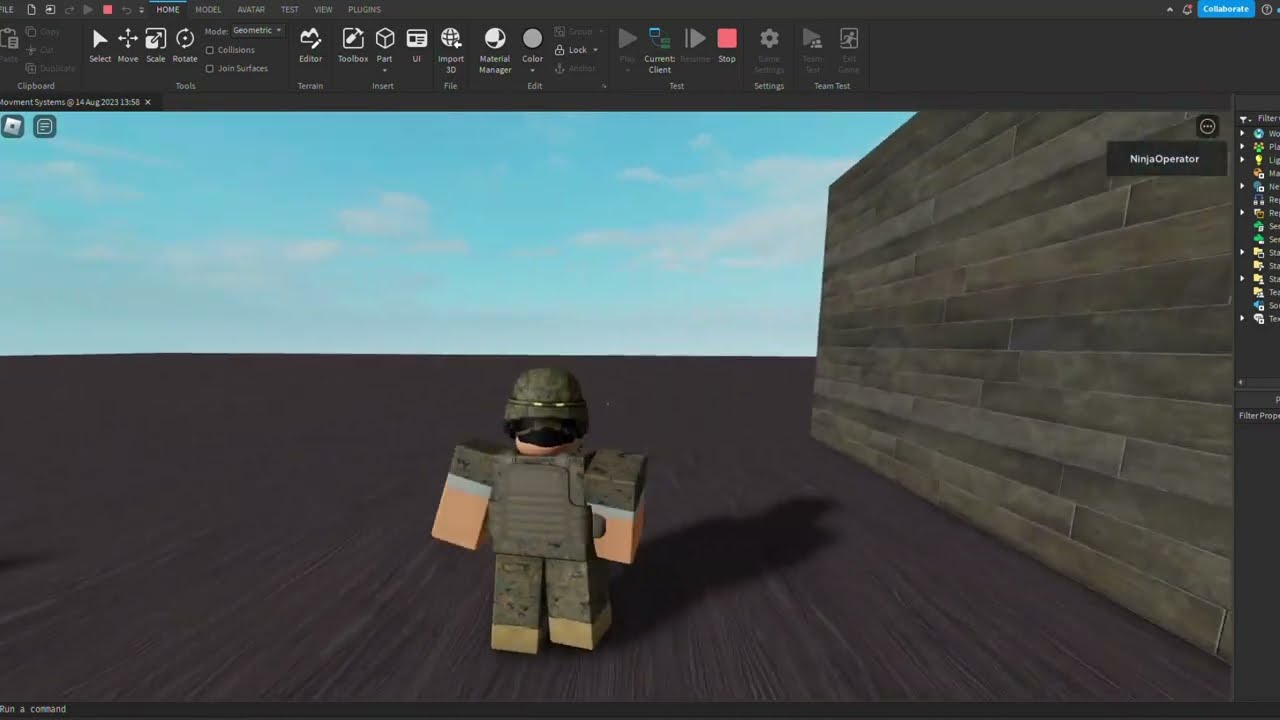The image size is (1280, 720).
Task: Click the Duplicate button in Clipboard group
Action: (x=51, y=68)
